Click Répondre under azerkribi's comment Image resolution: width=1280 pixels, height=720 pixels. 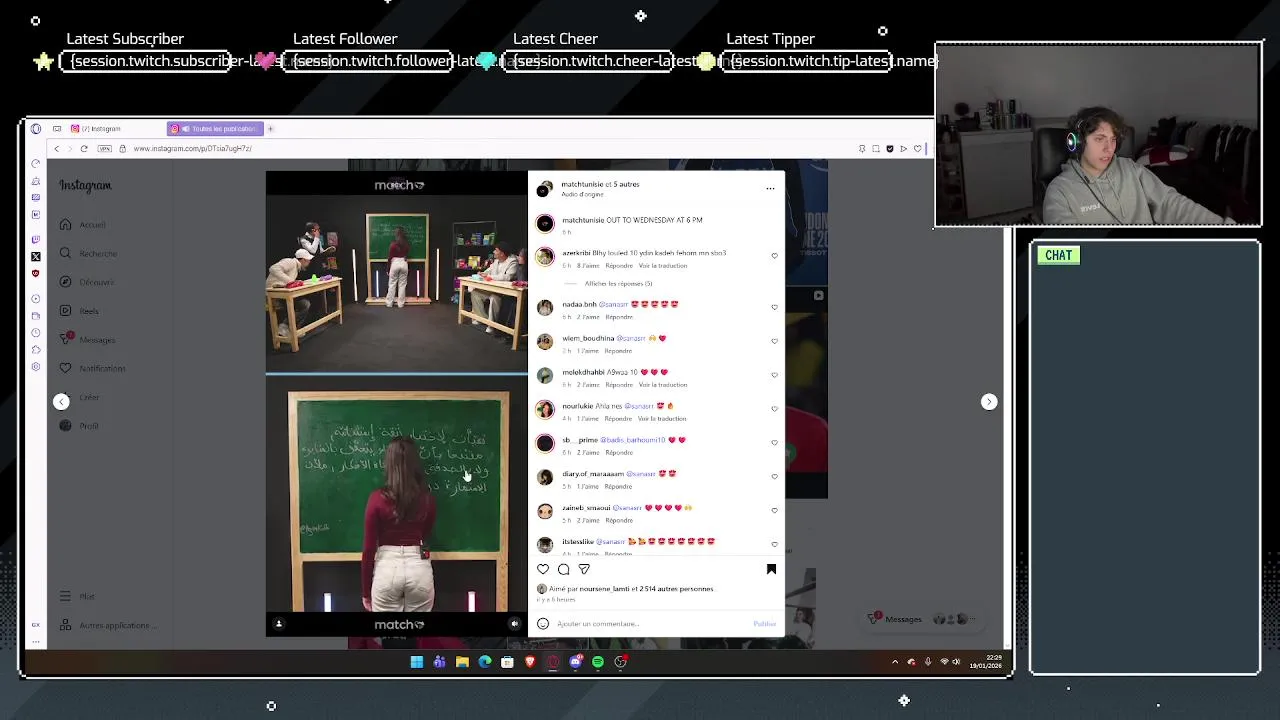pos(619,266)
